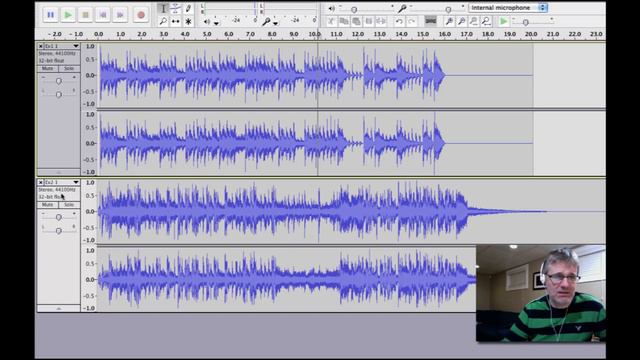Click the Fit Project in window icon
Viewport: 640px width, 360px height.
click(x=486, y=21)
